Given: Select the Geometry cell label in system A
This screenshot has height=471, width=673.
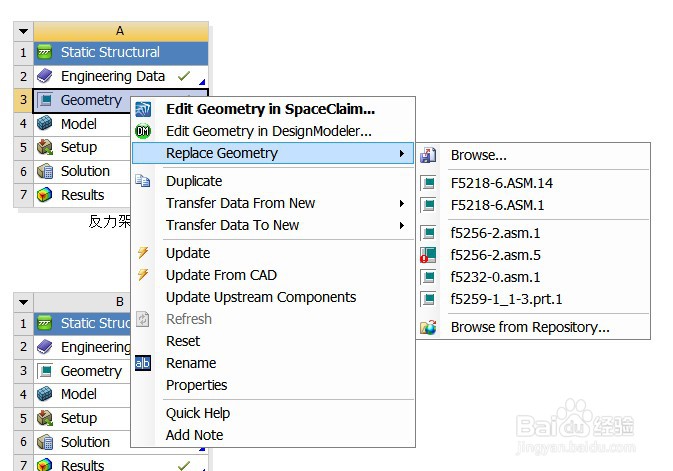Looking at the screenshot, I should click(x=91, y=100).
